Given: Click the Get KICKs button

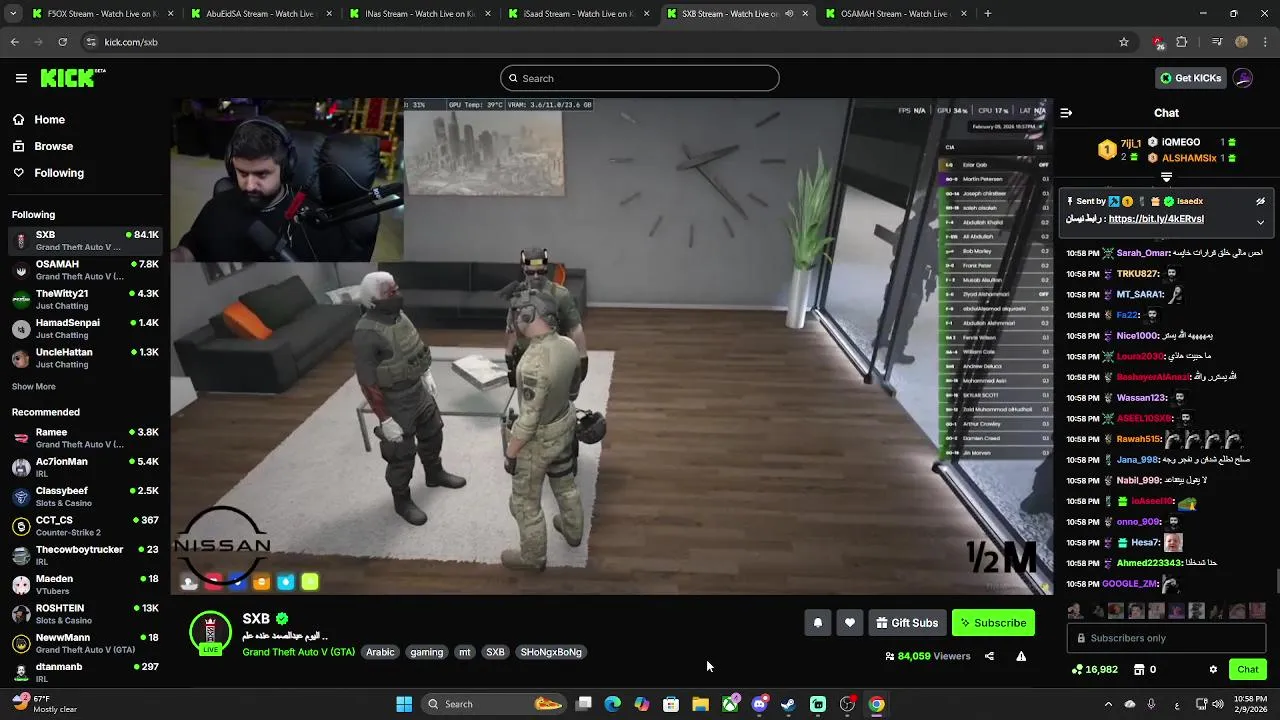Looking at the screenshot, I should [x=1190, y=78].
